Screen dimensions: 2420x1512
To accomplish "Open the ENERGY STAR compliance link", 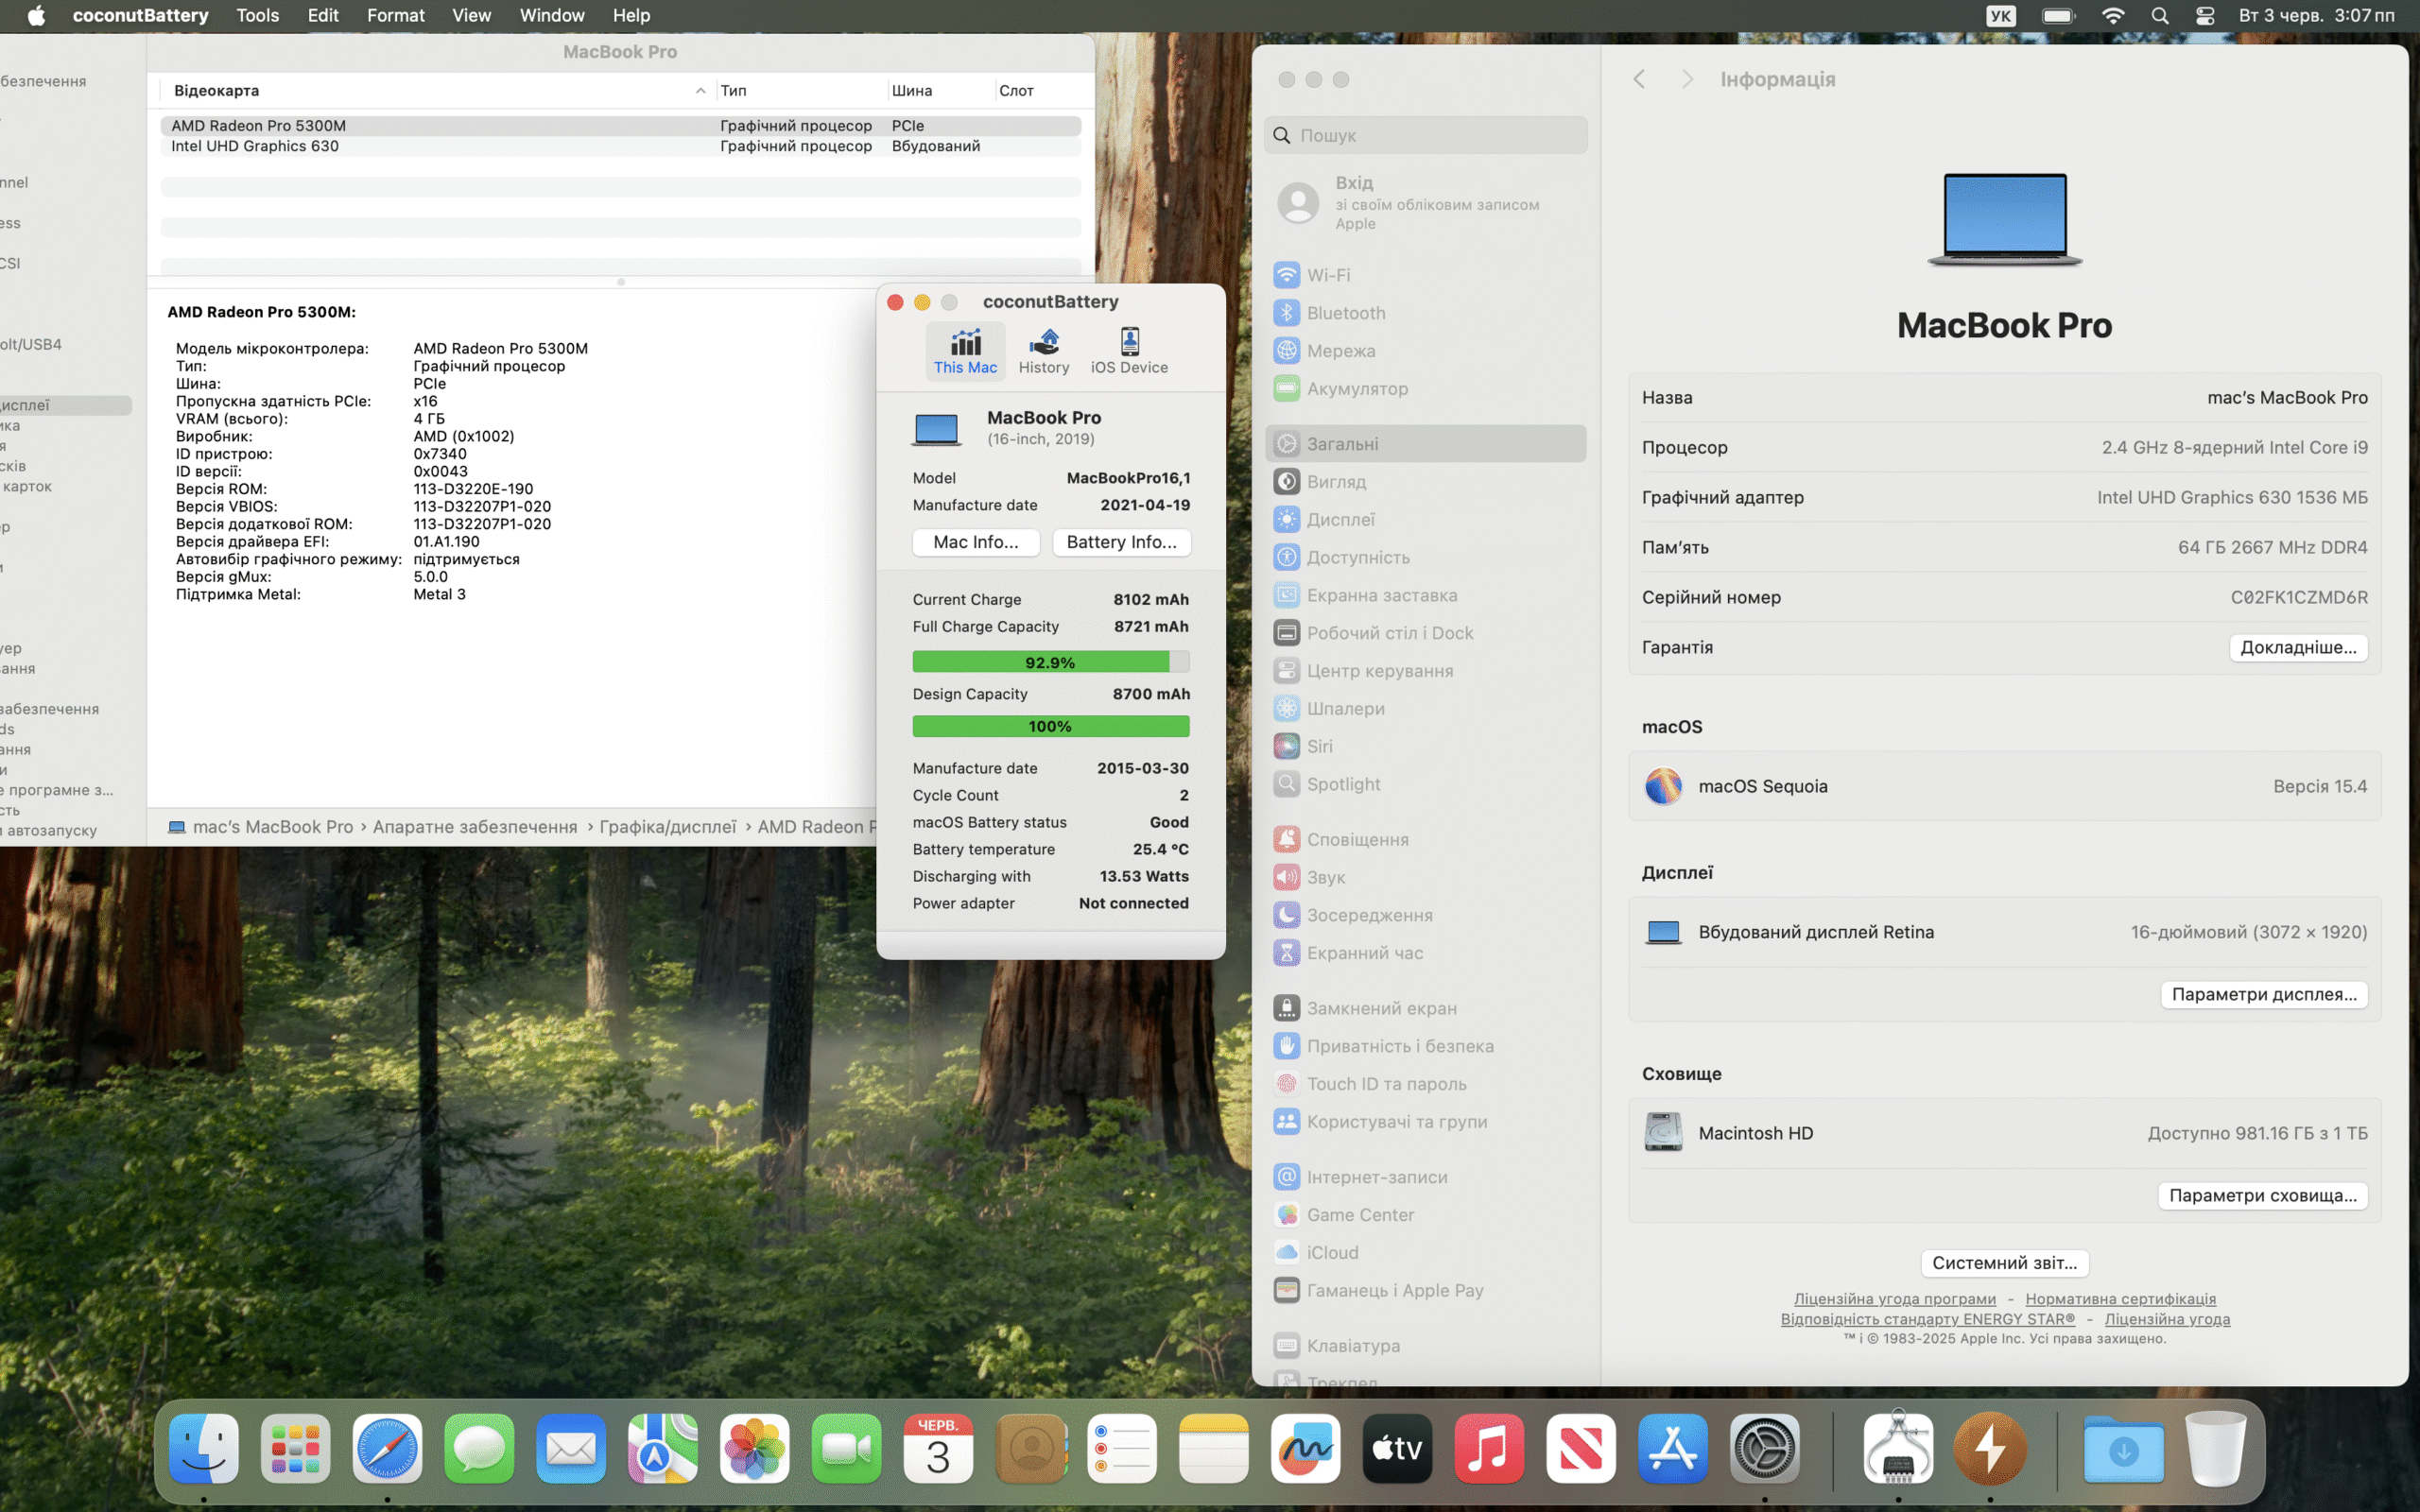I will point(1928,1319).
